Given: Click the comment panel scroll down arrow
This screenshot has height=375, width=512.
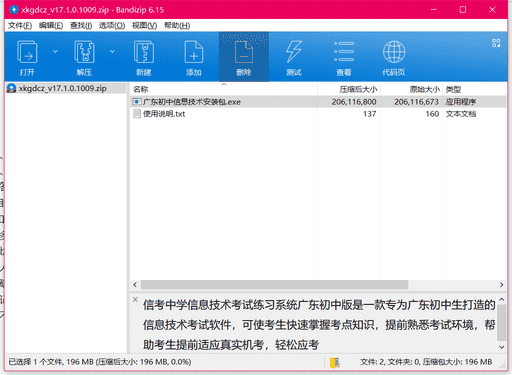Looking at the screenshot, I should (501, 347).
